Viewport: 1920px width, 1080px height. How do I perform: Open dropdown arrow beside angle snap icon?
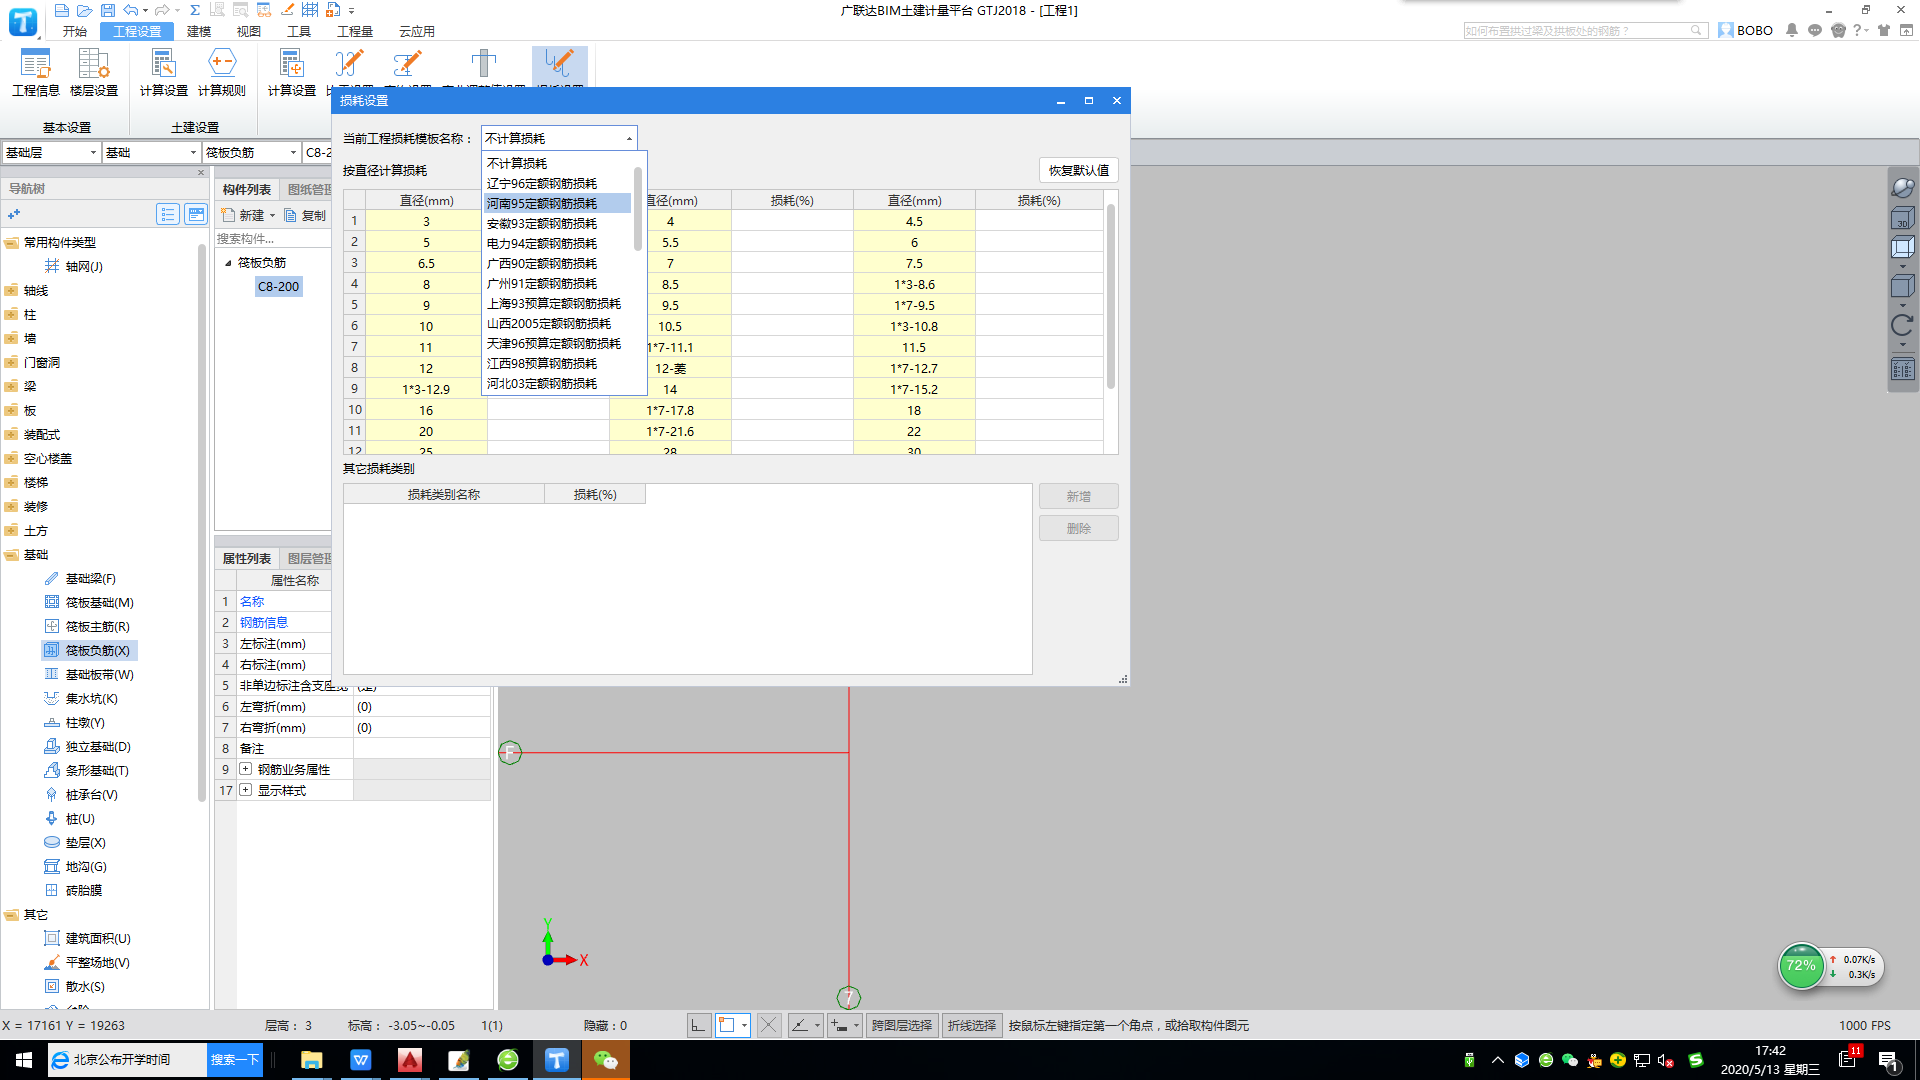pos(817,1025)
